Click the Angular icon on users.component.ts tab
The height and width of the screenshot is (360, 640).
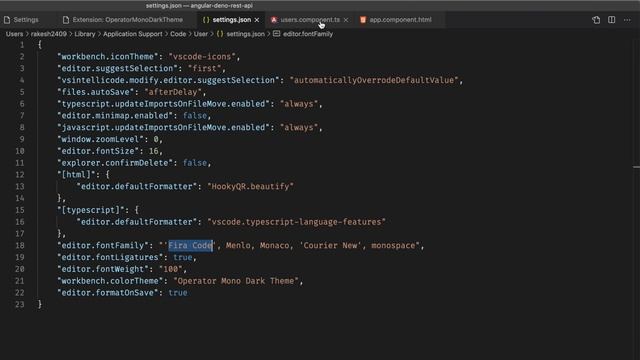click(x=274, y=20)
